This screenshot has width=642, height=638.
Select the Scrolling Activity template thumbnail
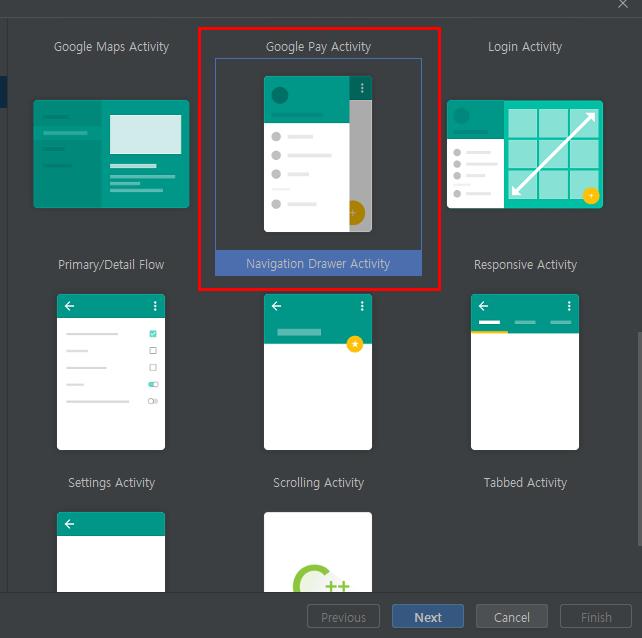click(318, 372)
